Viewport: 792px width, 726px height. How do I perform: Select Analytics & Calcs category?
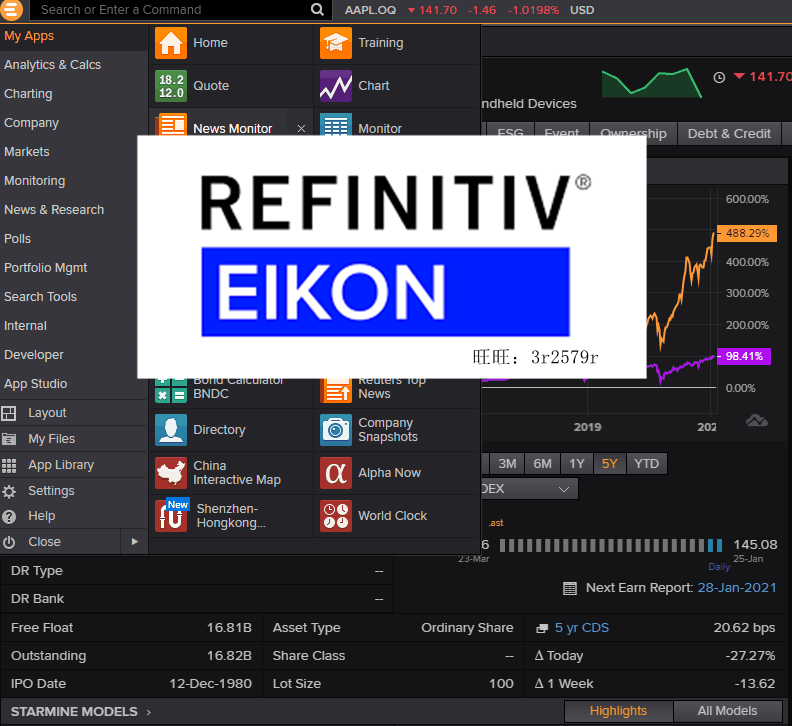tap(53, 65)
